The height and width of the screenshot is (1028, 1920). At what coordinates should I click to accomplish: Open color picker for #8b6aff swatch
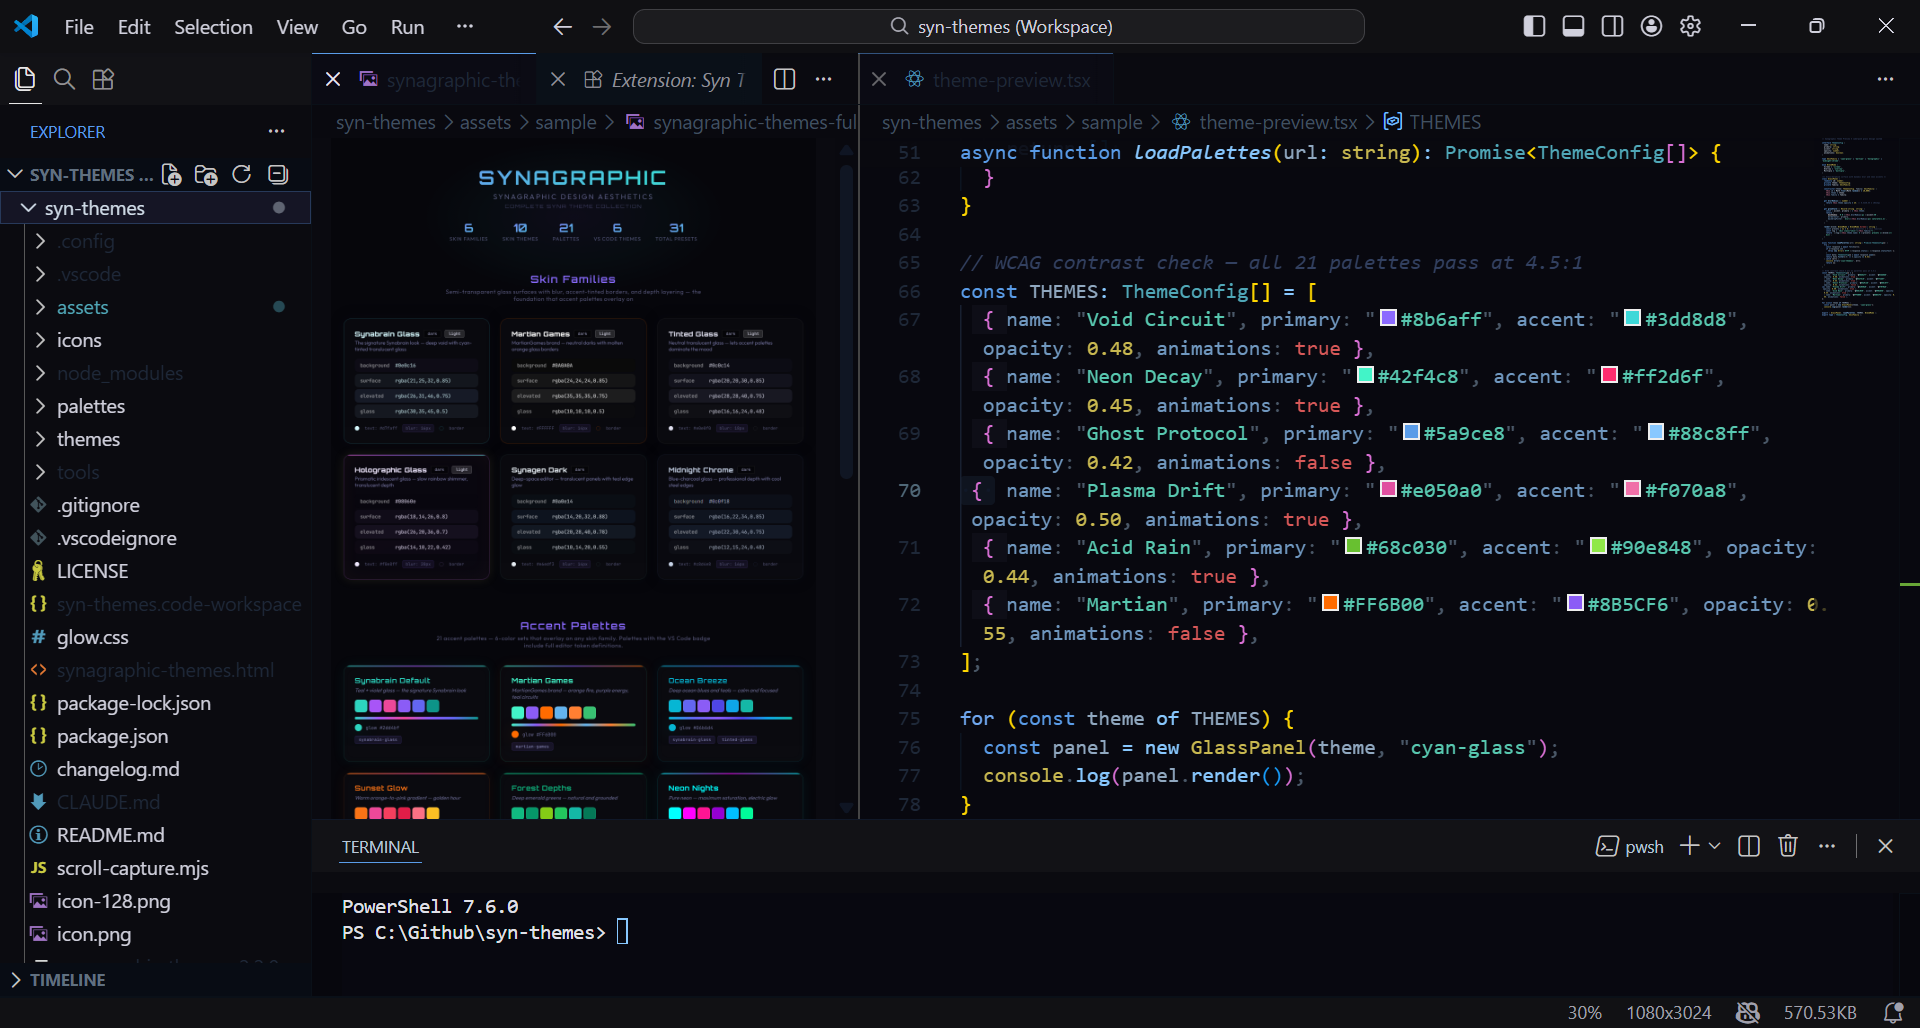[1388, 319]
